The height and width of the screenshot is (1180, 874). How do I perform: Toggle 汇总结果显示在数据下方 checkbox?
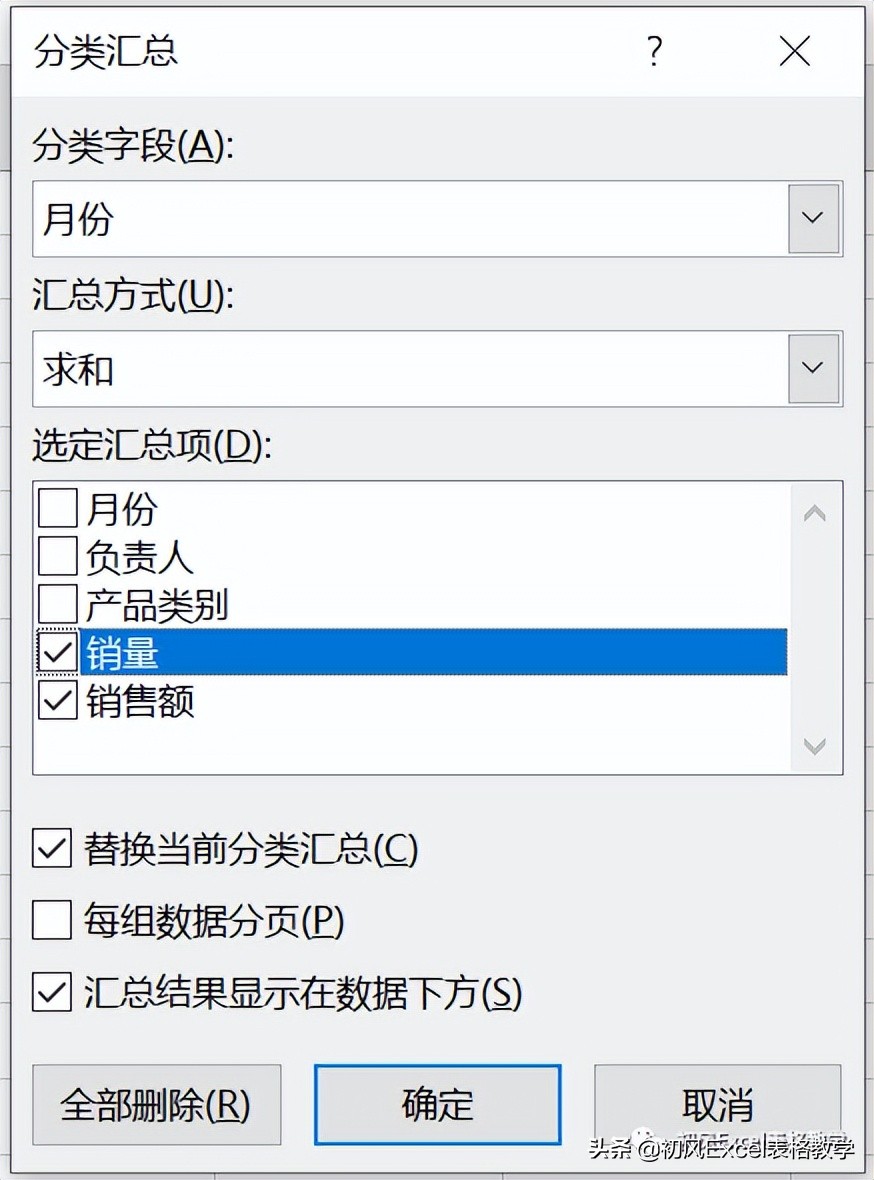tap(53, 992)
